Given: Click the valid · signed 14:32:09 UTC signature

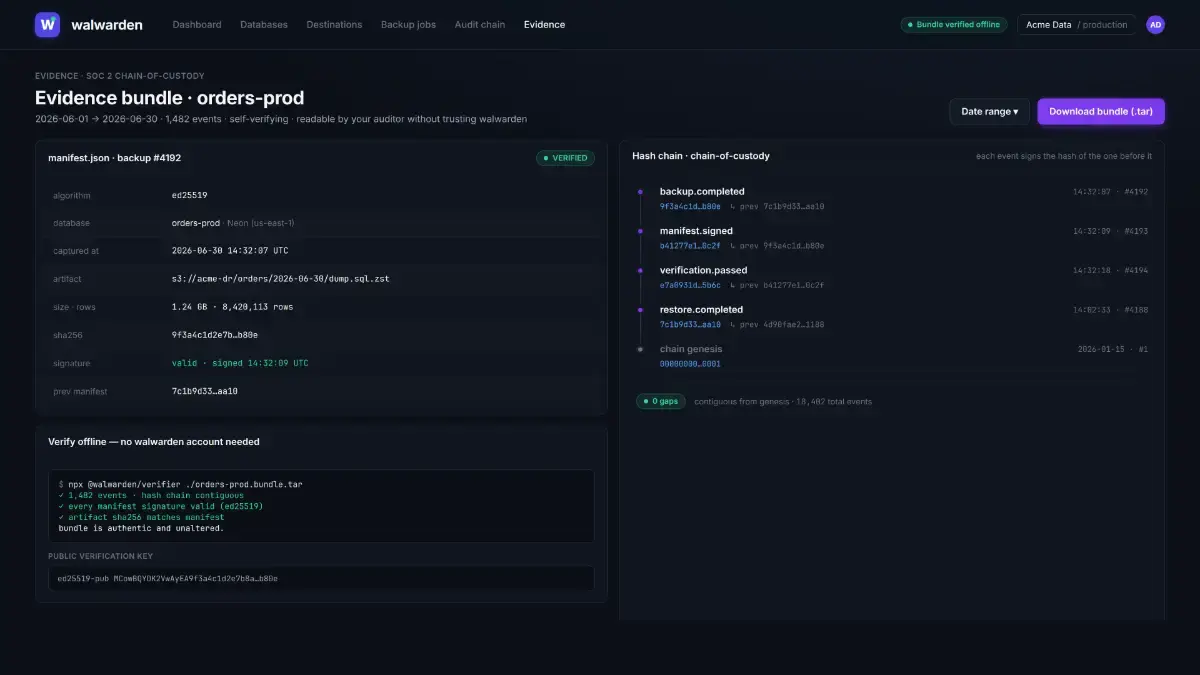Looking at the screenshot, I should pyautogui.click(x=240, y=363).
